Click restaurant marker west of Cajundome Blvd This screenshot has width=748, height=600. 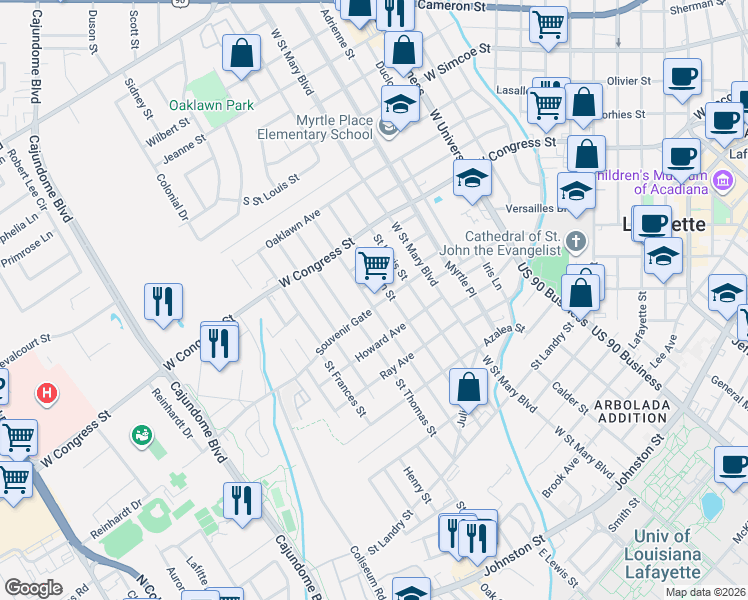click(x=164, y=304)
